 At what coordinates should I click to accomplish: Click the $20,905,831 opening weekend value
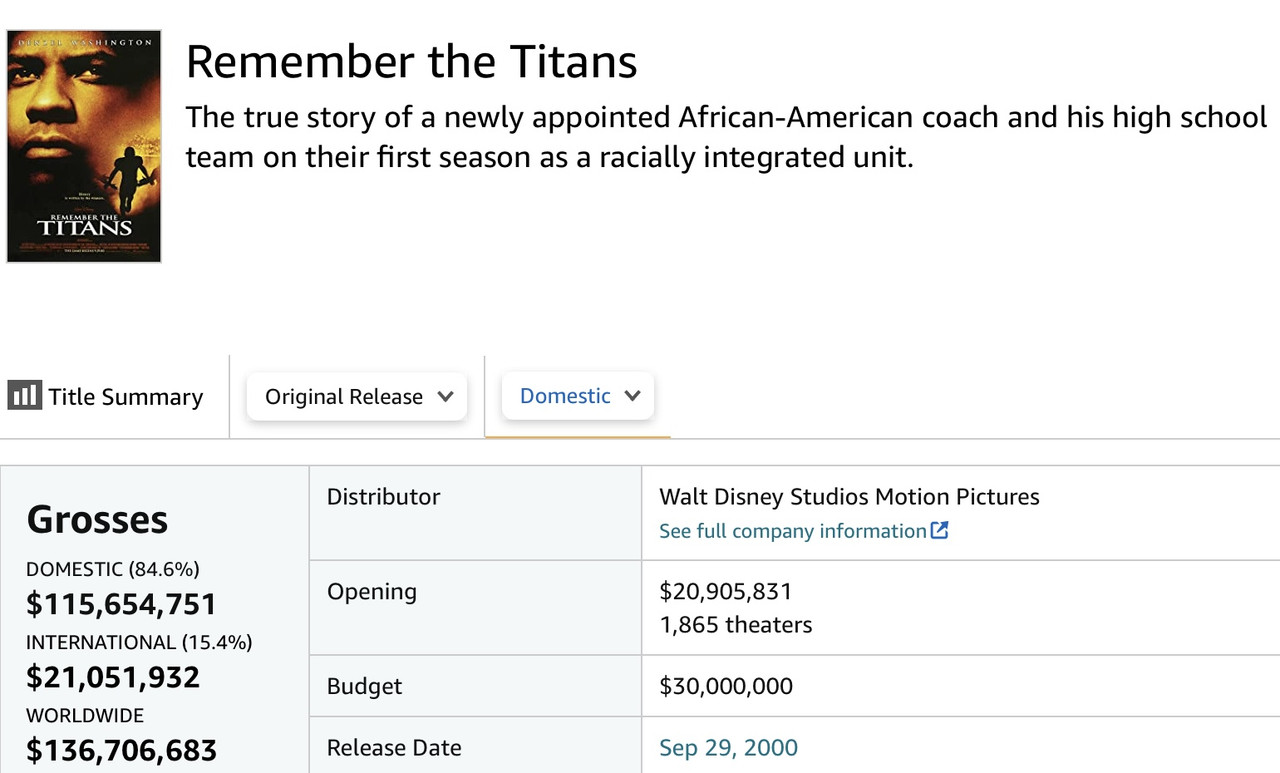[725, 591]
